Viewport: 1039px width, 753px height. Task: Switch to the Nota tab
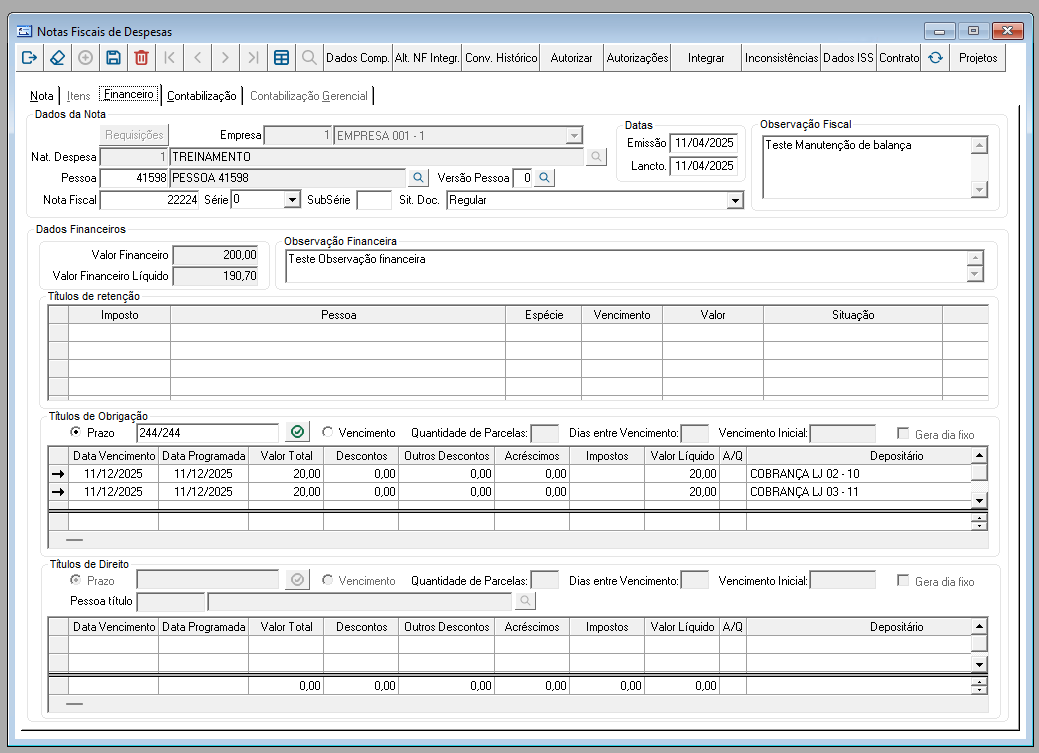42,95
